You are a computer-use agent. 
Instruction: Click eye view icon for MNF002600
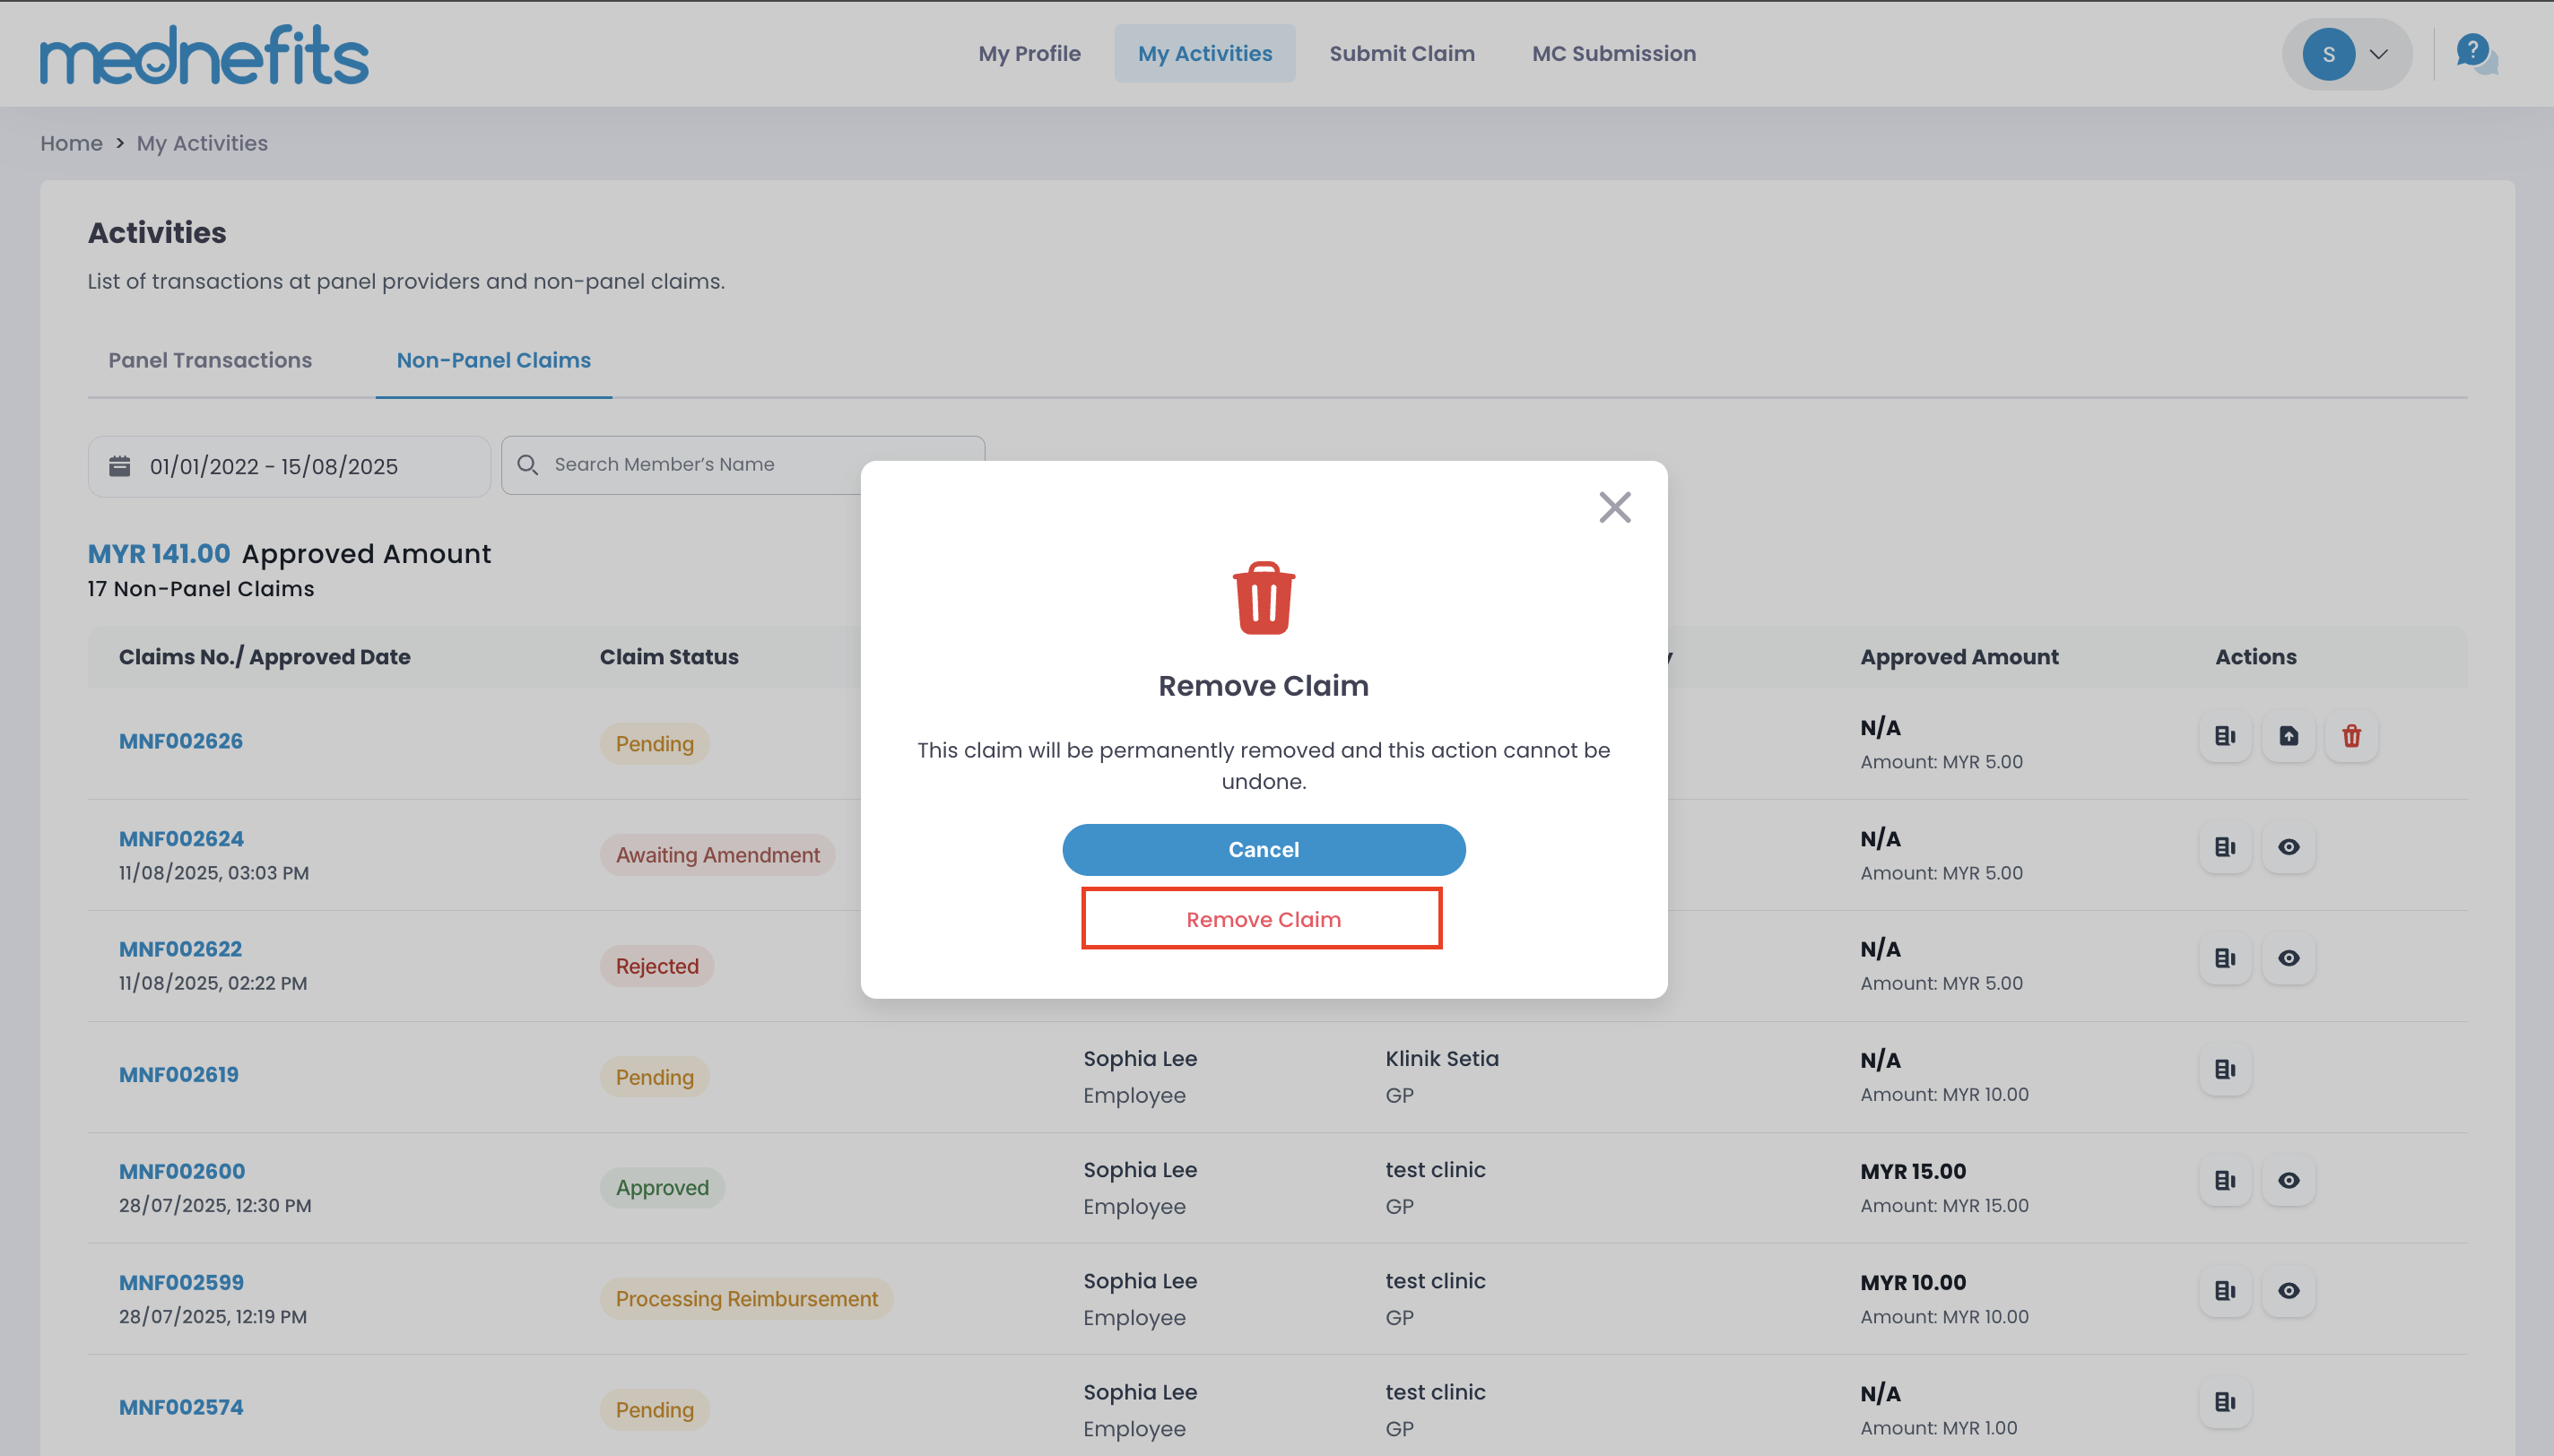tap(2288, 1180)
